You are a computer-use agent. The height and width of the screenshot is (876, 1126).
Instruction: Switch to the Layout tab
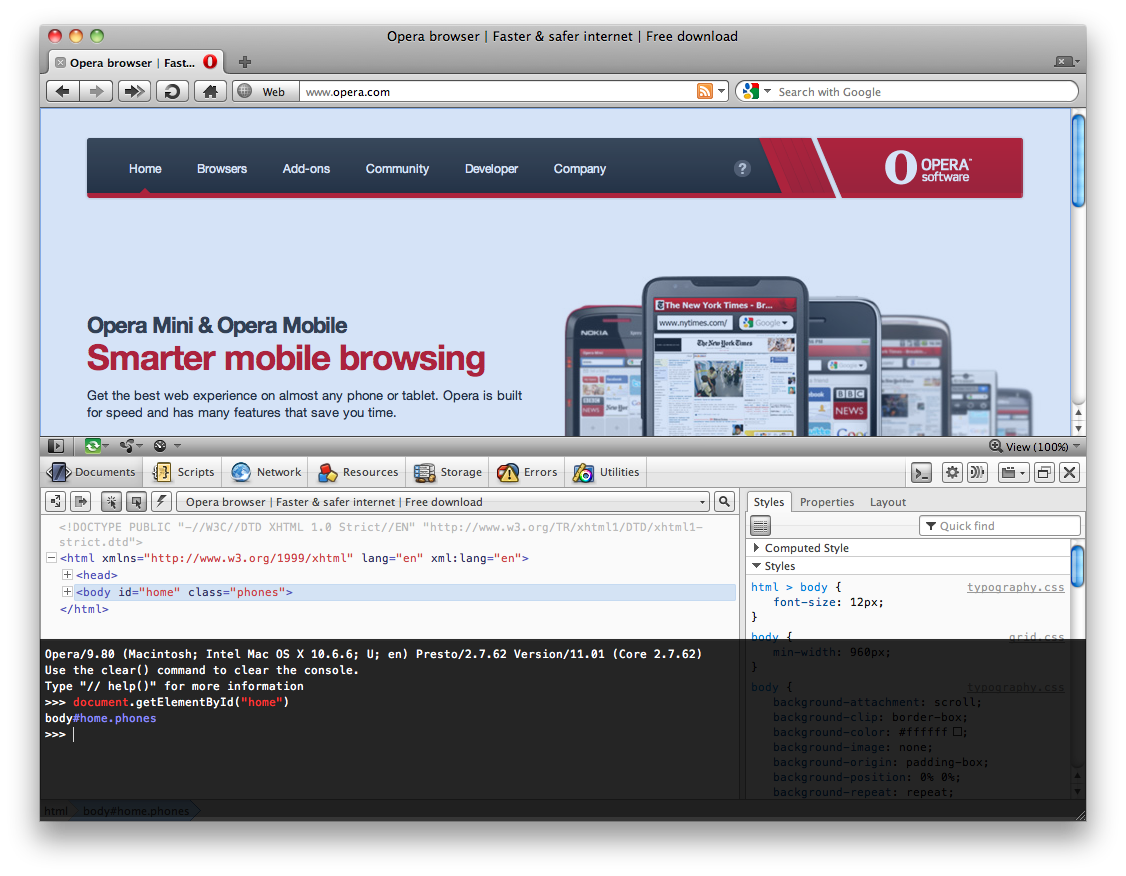pyautogui.click(x=887, y=502)
